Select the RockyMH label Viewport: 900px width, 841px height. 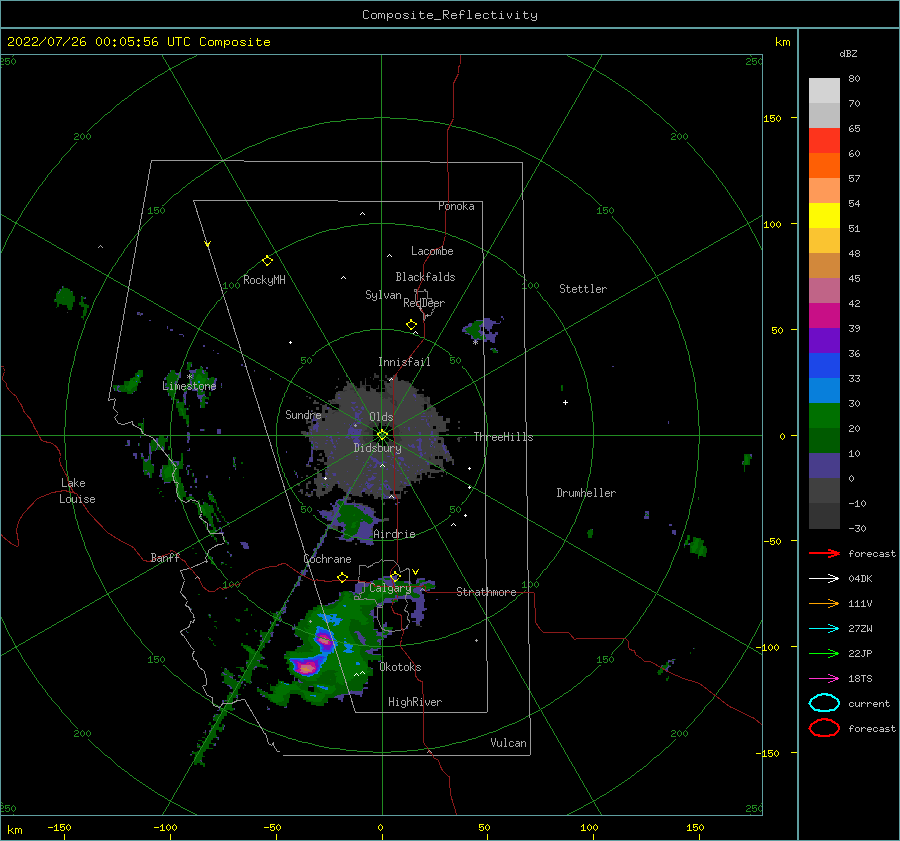pos(264,280)
